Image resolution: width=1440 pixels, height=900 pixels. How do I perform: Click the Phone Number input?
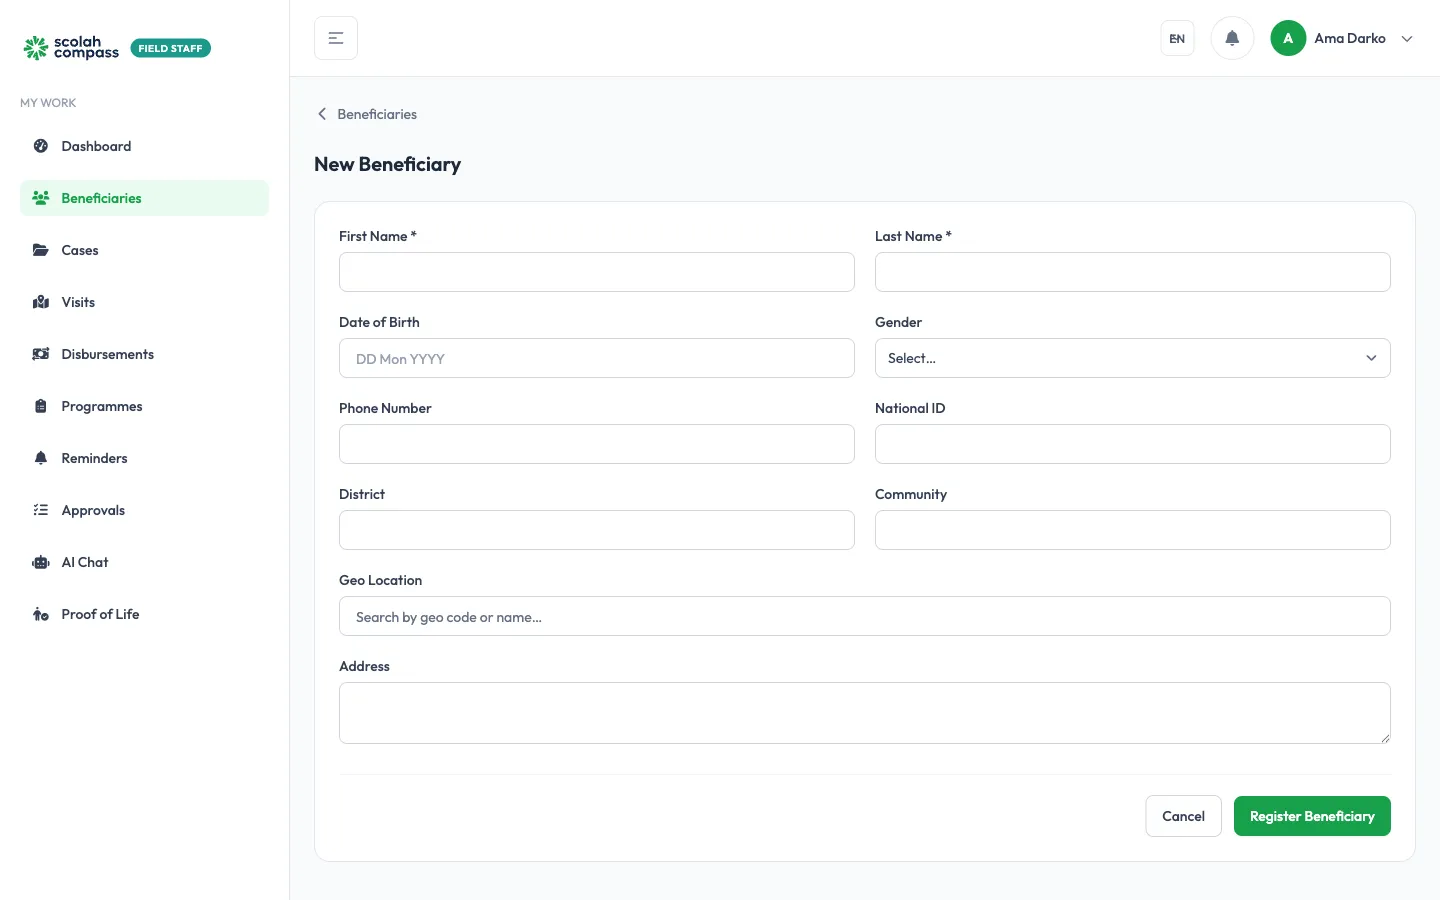point(596,444)
